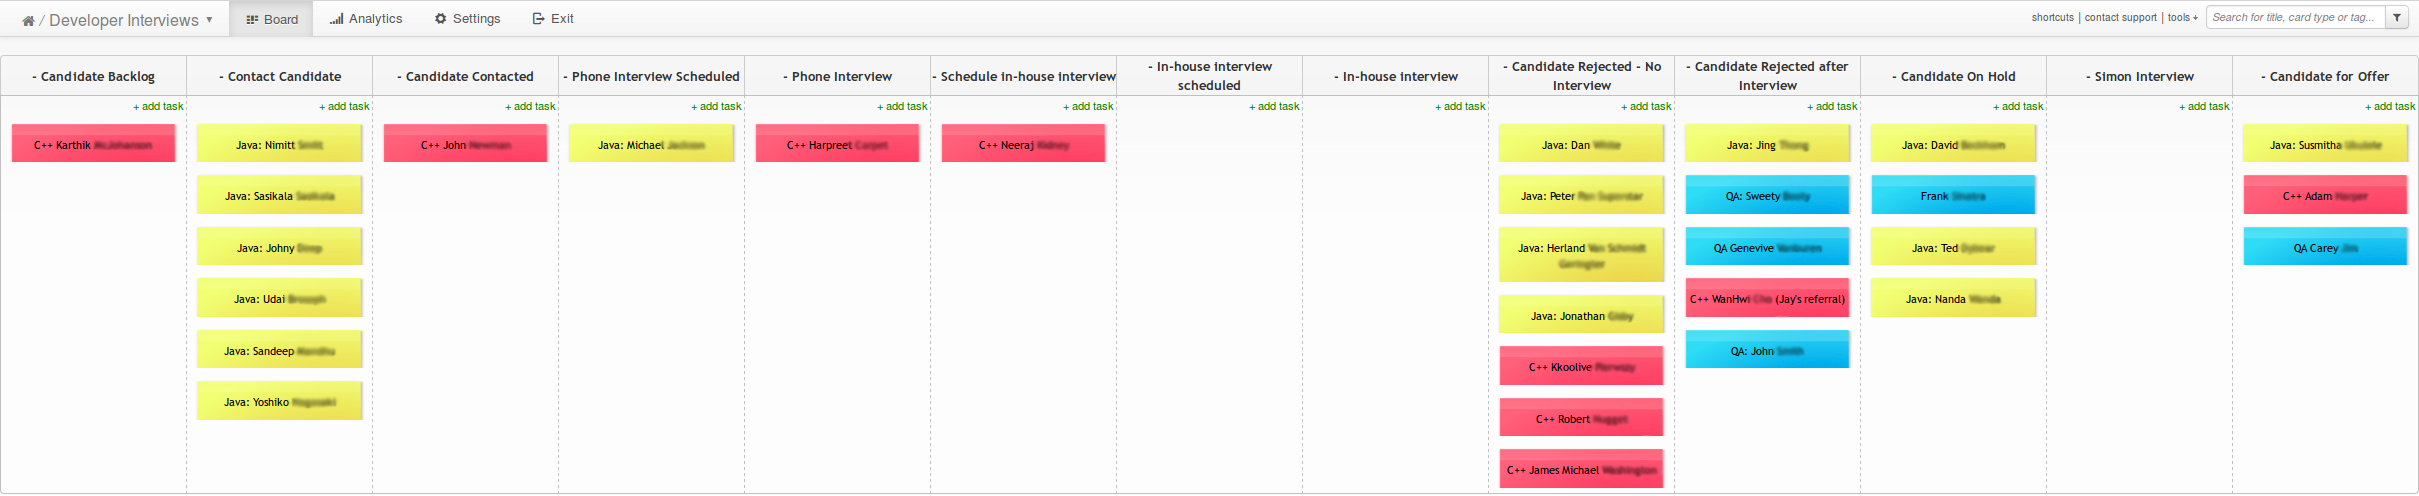Switch to the Board tab
Image resolution: width=2419 pixels, height=496 pixels.
[272, 19]
